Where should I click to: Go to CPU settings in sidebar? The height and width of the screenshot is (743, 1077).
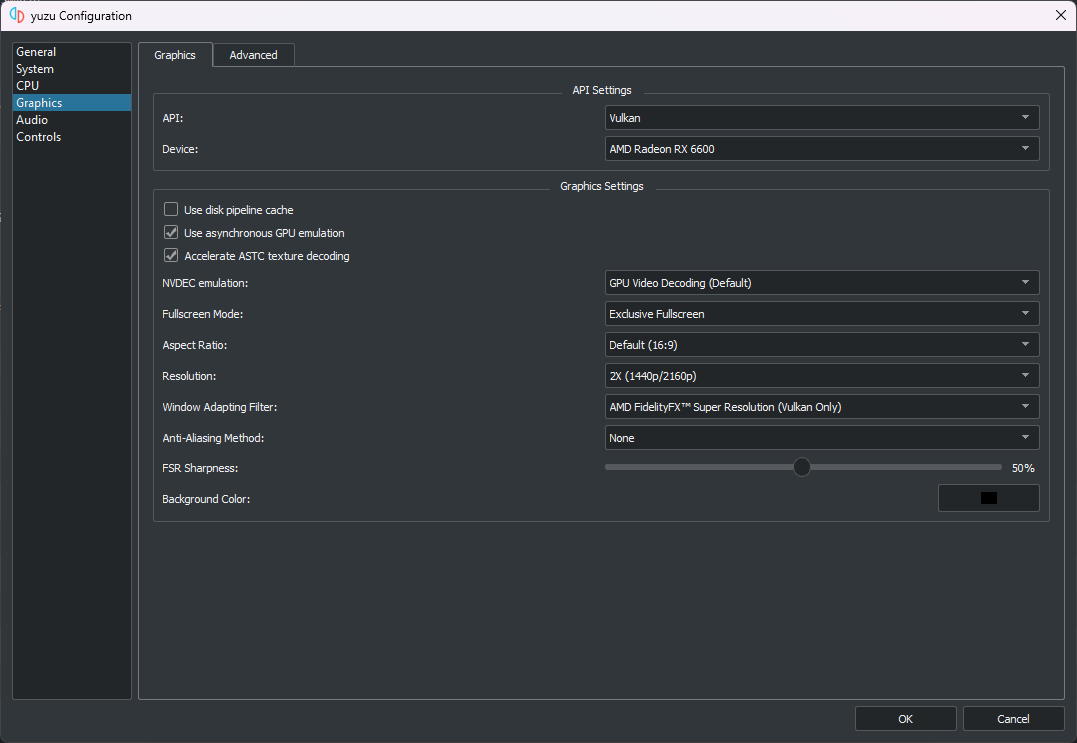[x=71, y=85]
